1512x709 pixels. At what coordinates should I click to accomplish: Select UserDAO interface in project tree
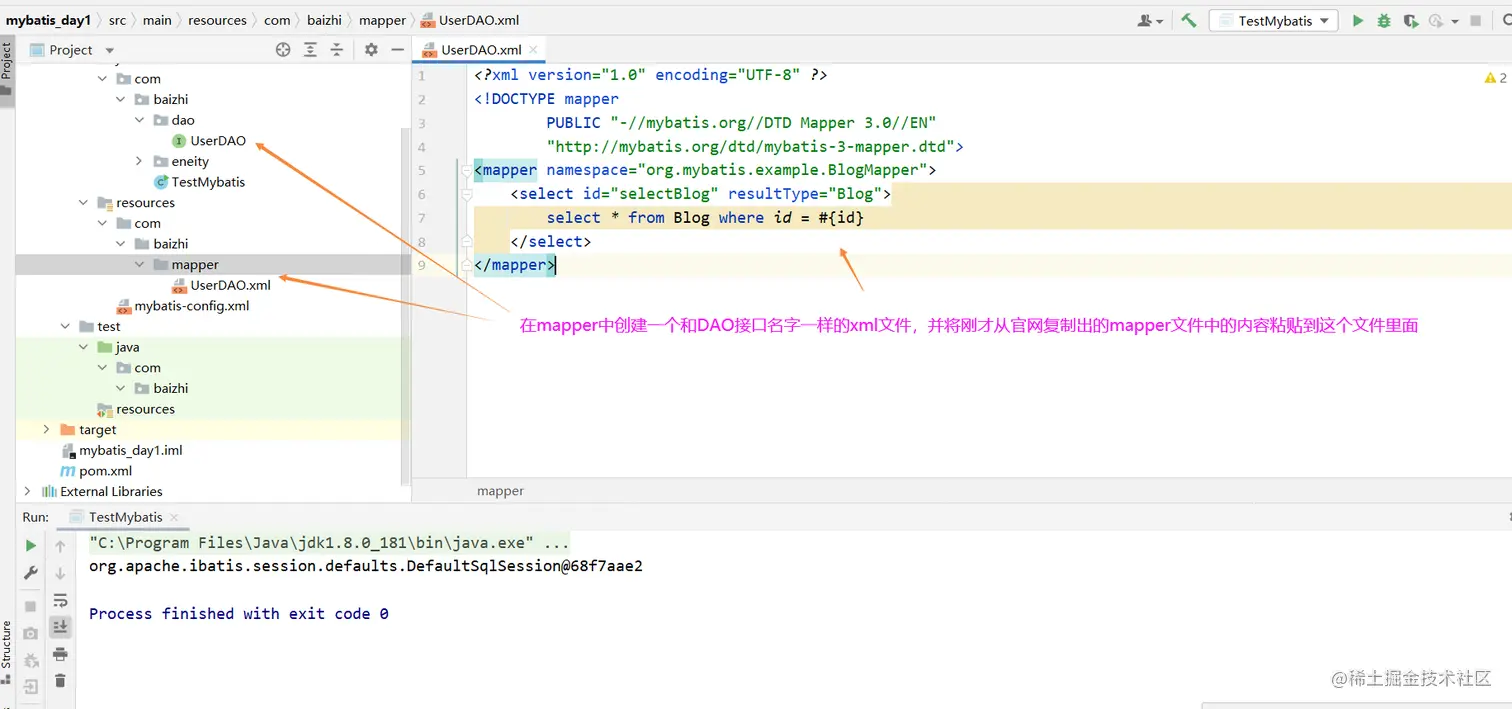[209, 141]
